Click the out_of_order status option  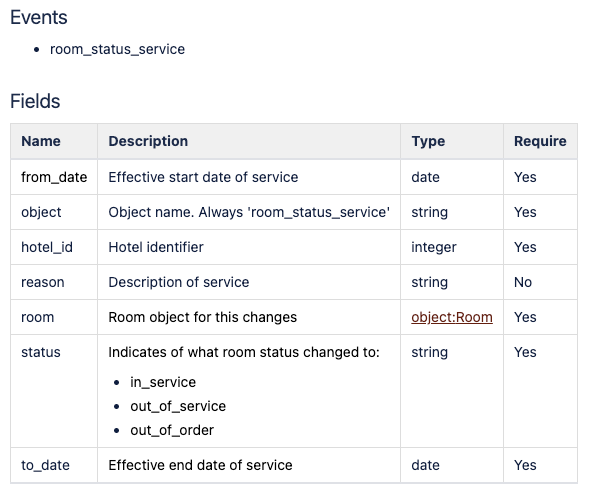(x=172, y=430)
